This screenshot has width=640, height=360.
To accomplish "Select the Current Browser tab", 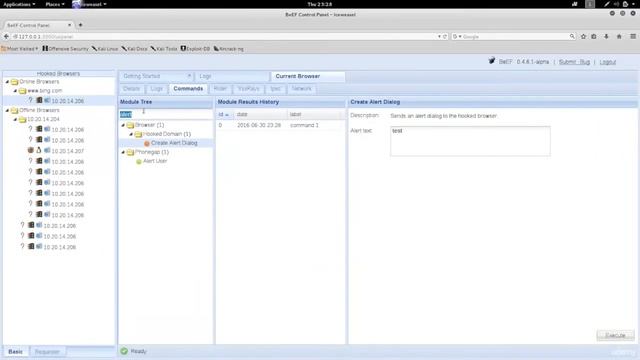I will tap(307, 76).
